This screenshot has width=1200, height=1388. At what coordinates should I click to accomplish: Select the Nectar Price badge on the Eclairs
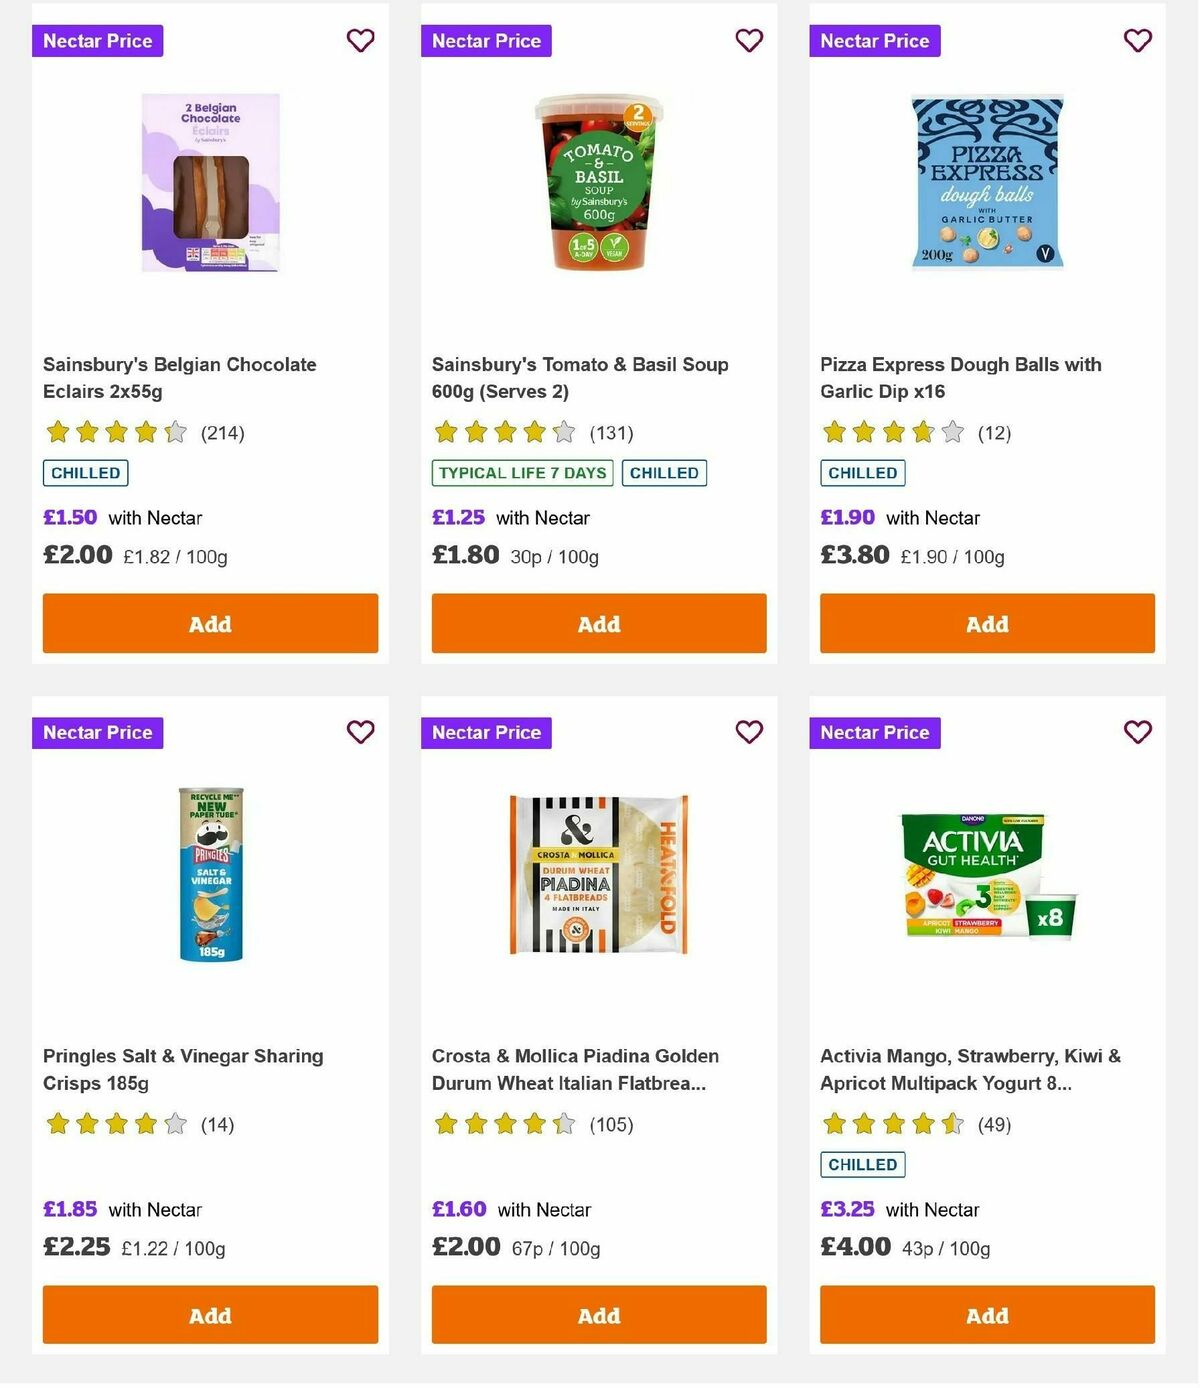(97, 41)
